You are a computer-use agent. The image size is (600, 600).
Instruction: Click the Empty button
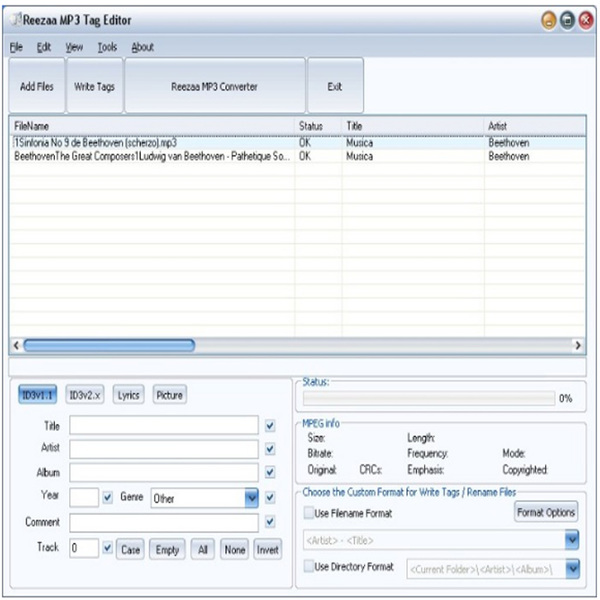pos(167,549)
